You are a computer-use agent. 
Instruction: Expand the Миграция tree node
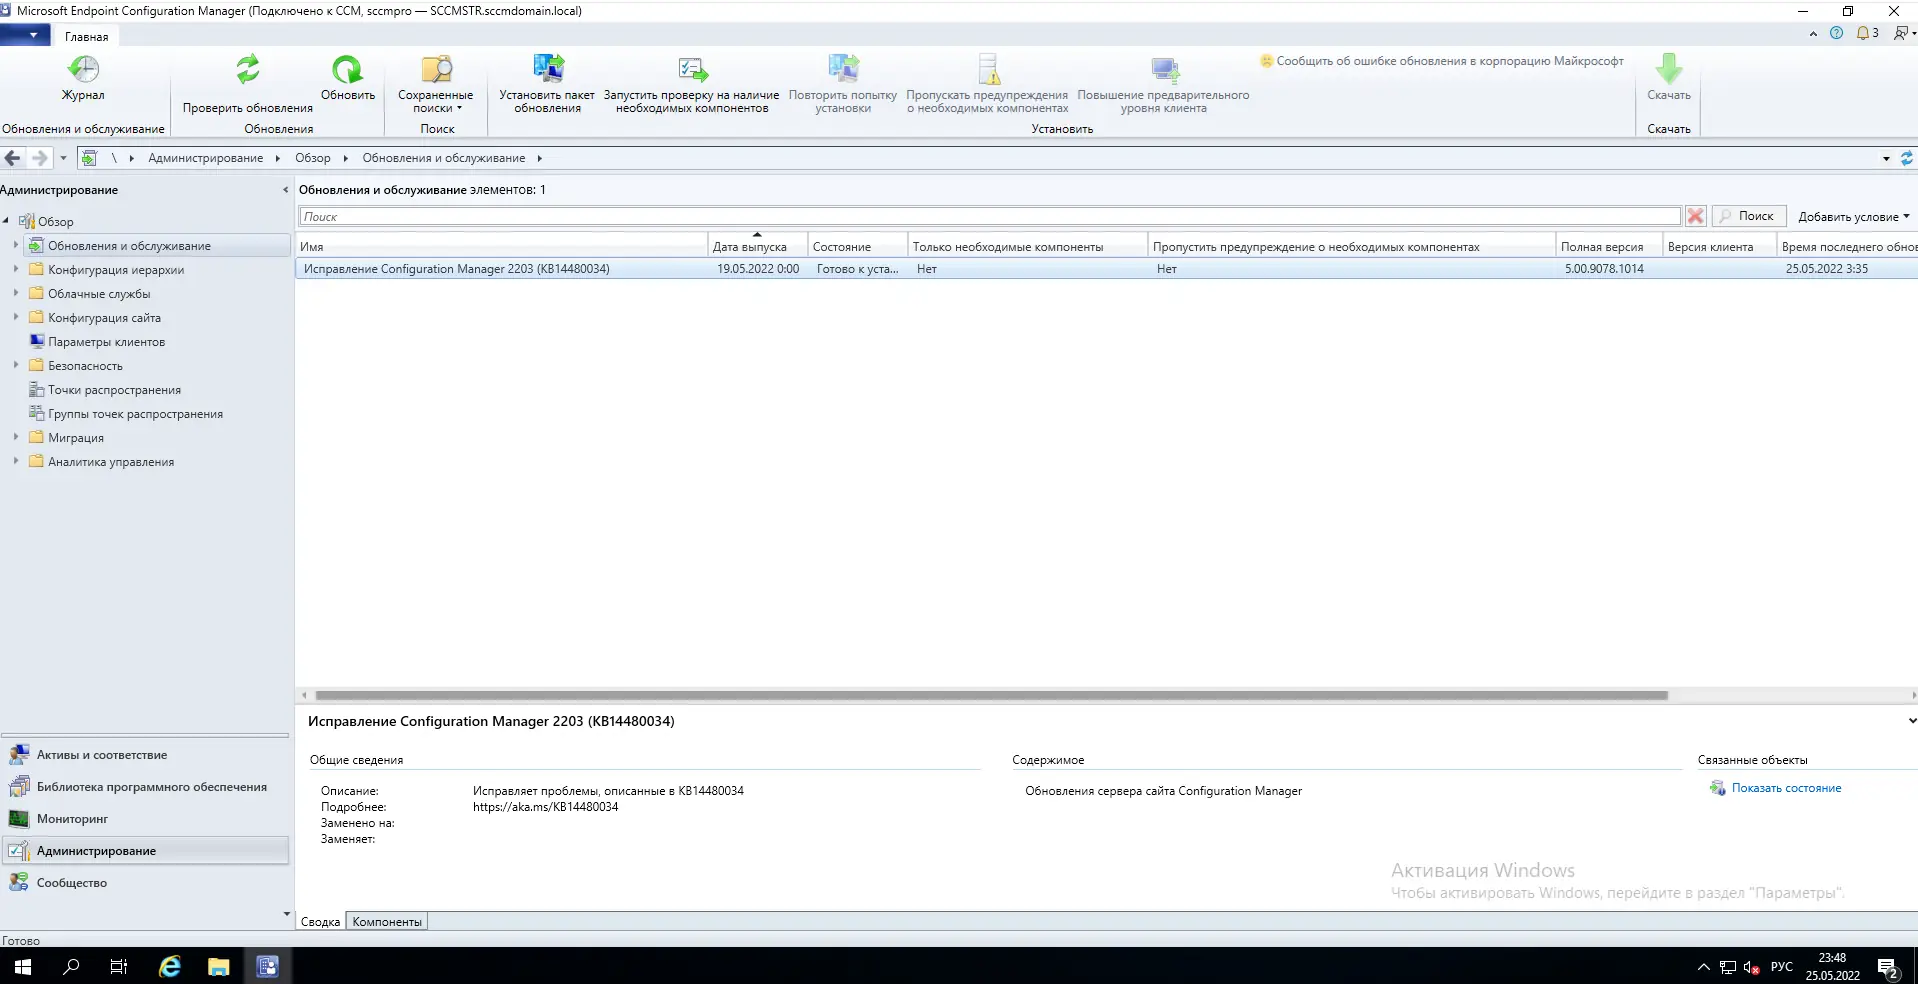point(15,437)
